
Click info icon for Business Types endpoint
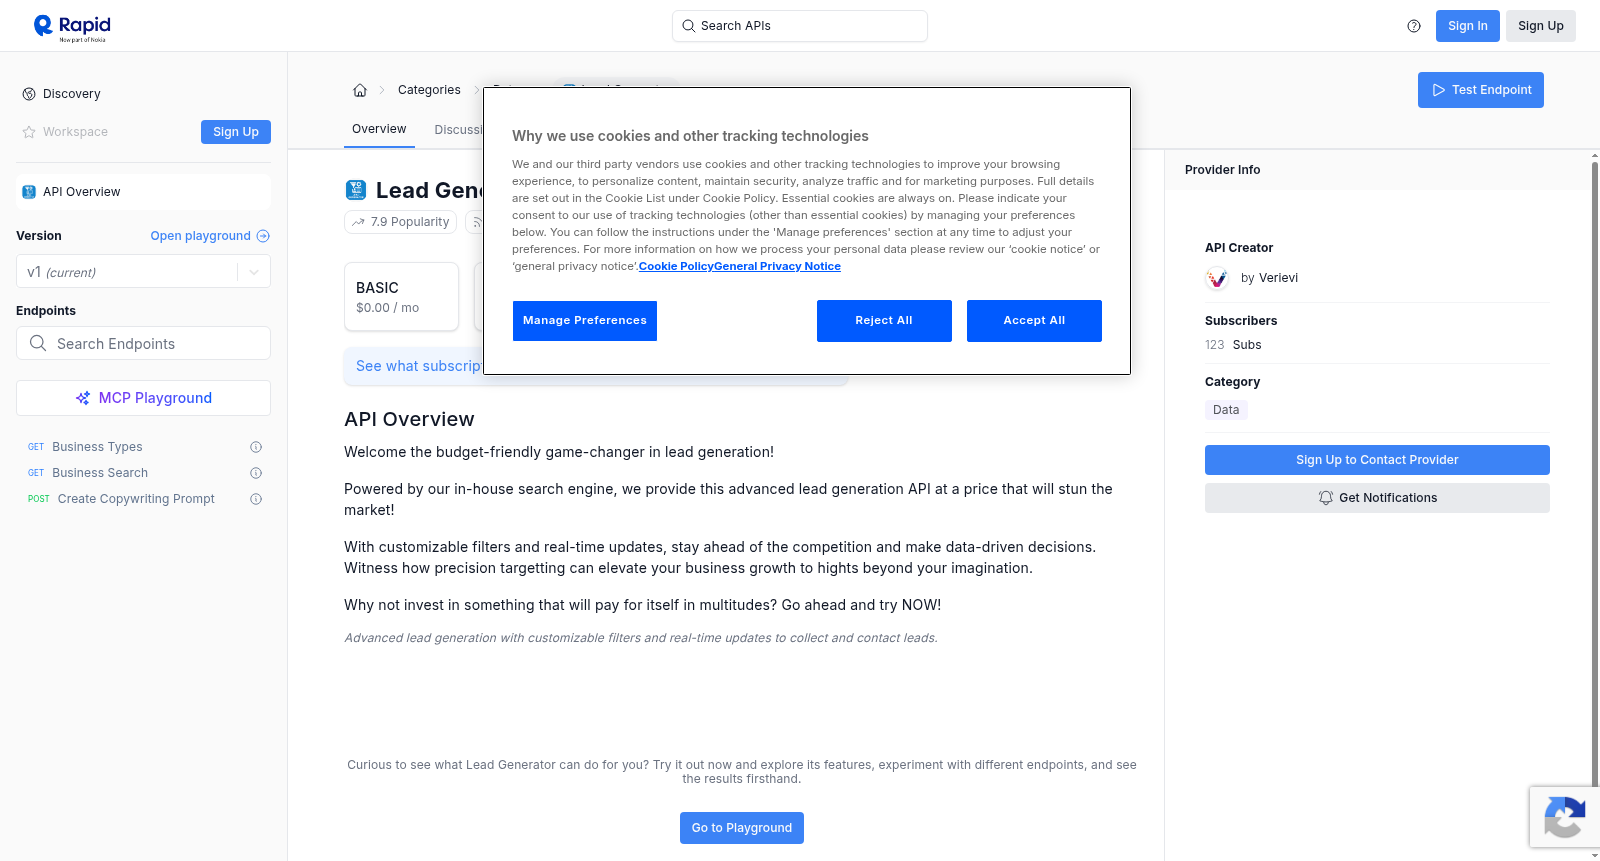[256, 447]
